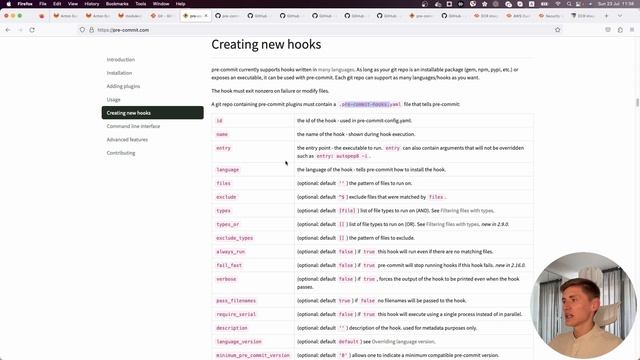Open the View menu
The height and width of the screenshot is (360, 640).
(73, 4)
